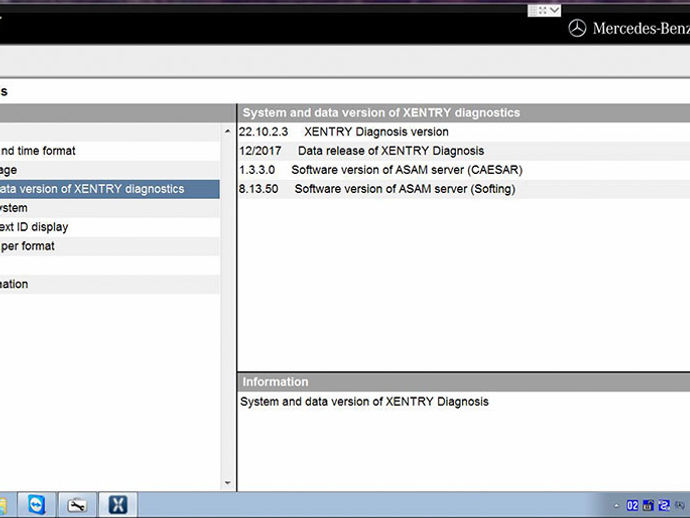The height and width of the screenshot is (518, 690).
Task: Select the 'ext ID display' settings entry
Action: (x=110, y=227)
